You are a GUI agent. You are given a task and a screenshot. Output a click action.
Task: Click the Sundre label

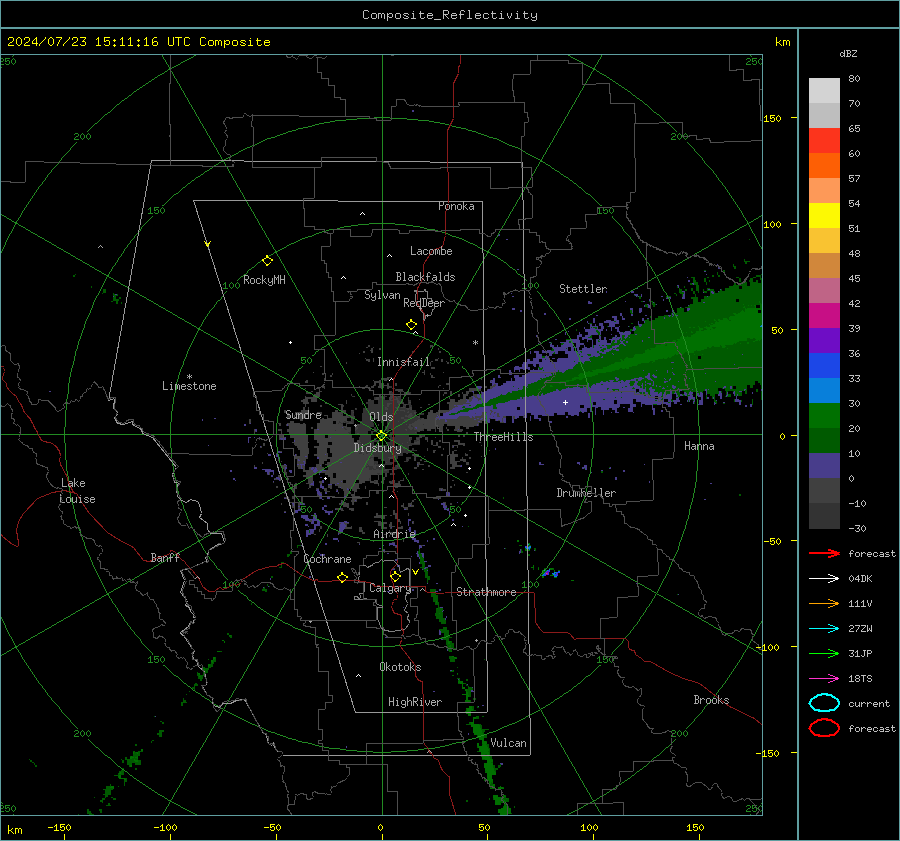click(x=303, y=414)
